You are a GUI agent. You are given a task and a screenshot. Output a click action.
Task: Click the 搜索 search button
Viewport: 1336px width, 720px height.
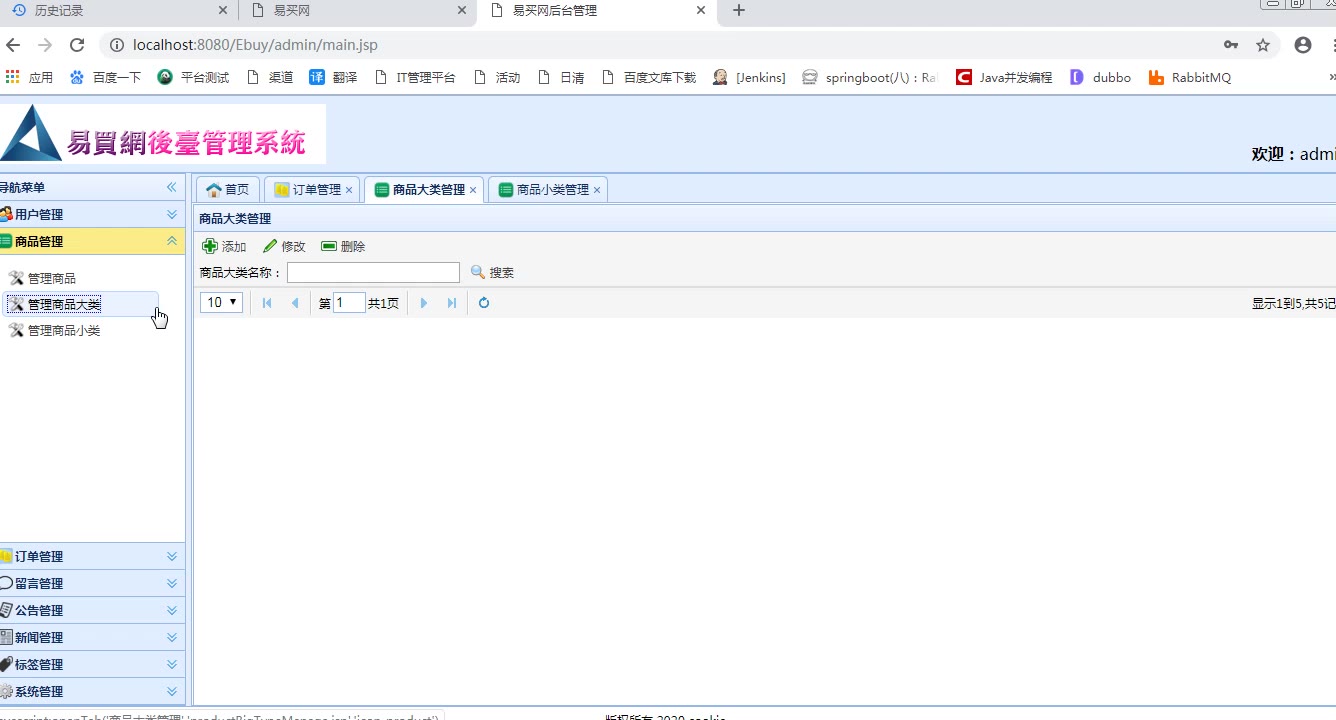point(492,272)
